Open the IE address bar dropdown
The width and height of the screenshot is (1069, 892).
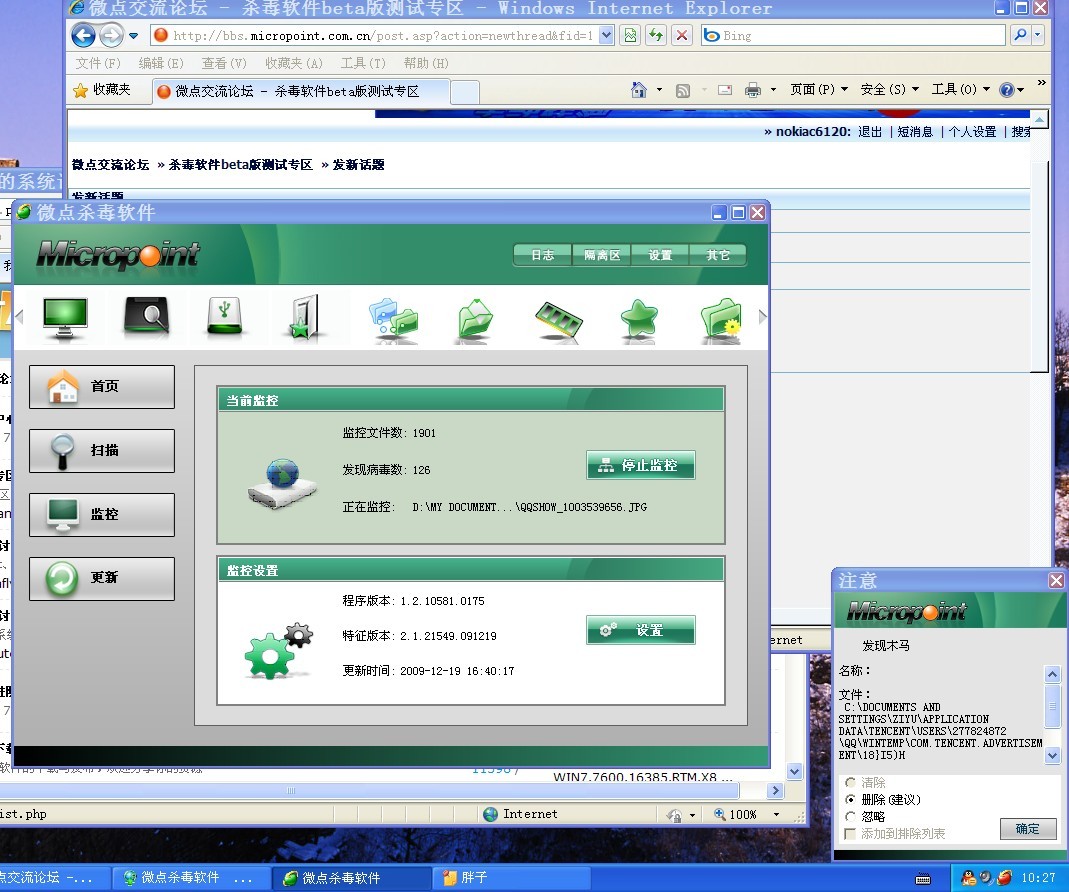pyautogui.click(x=606, y=35)
